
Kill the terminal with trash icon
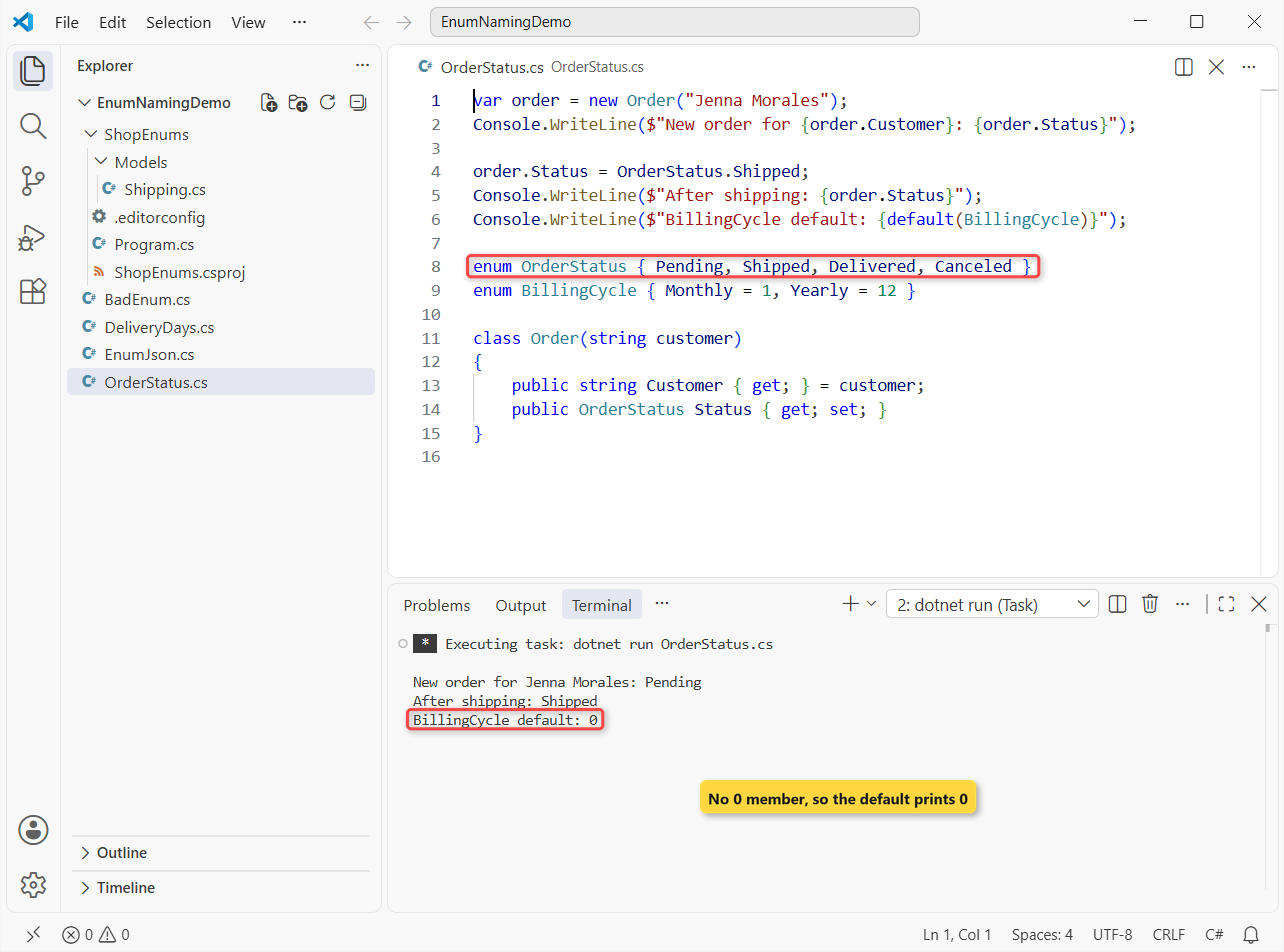click(1151, 604)
